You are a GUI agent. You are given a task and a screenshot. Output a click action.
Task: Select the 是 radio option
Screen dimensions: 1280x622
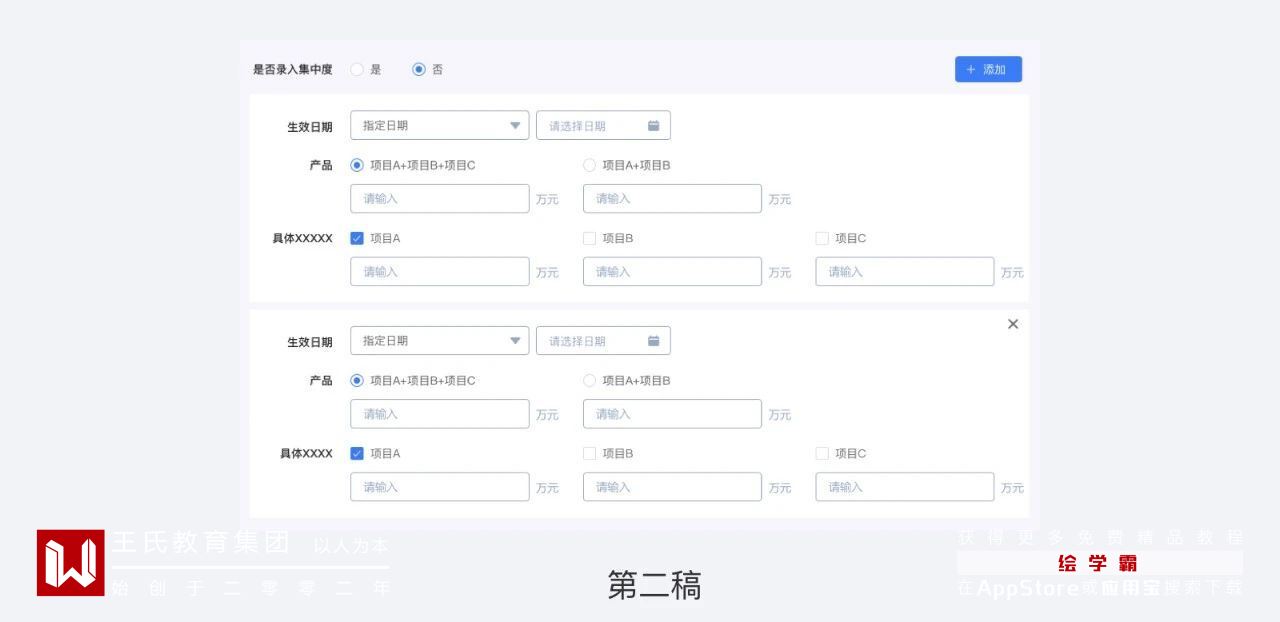pyautogui.click(x=357, y=70)
